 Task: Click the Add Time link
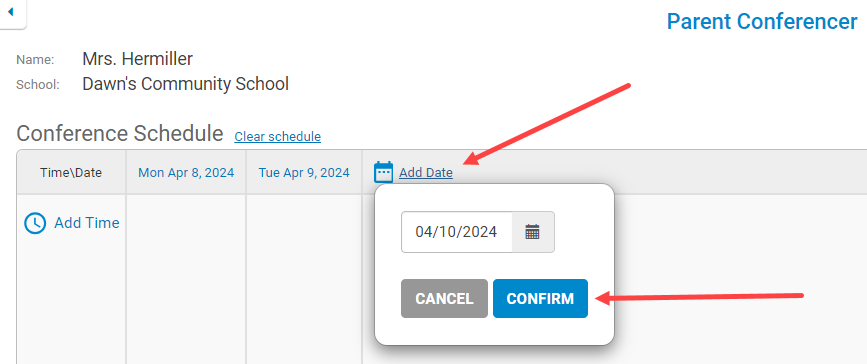87,223
